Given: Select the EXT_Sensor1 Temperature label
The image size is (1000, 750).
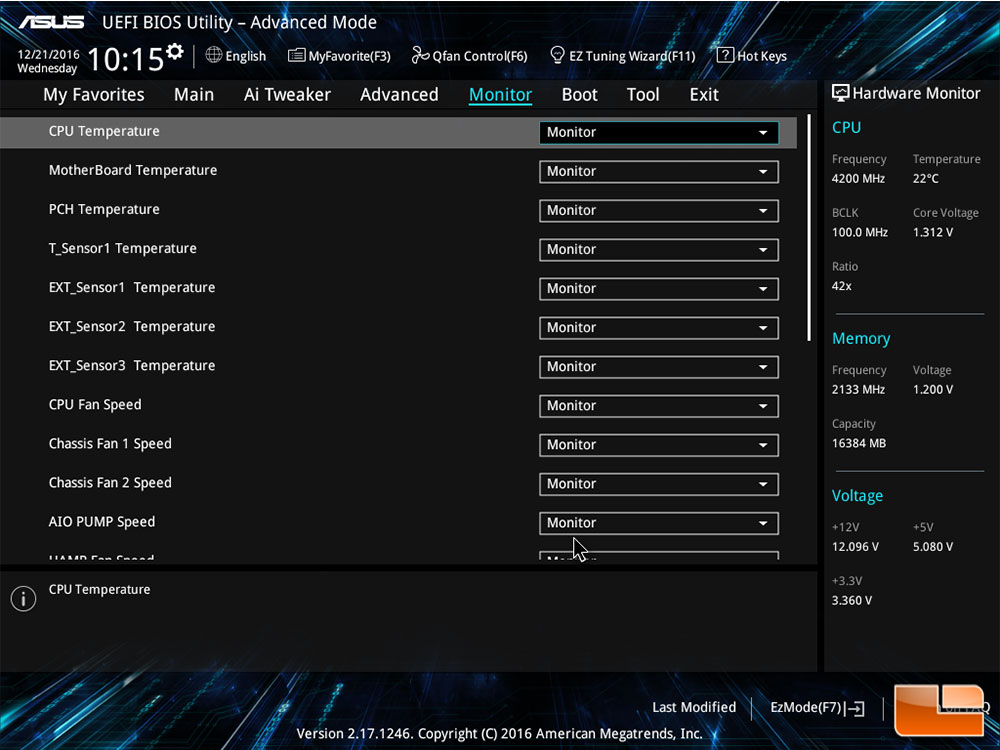Looking at the screenshot, I should 132,288.
